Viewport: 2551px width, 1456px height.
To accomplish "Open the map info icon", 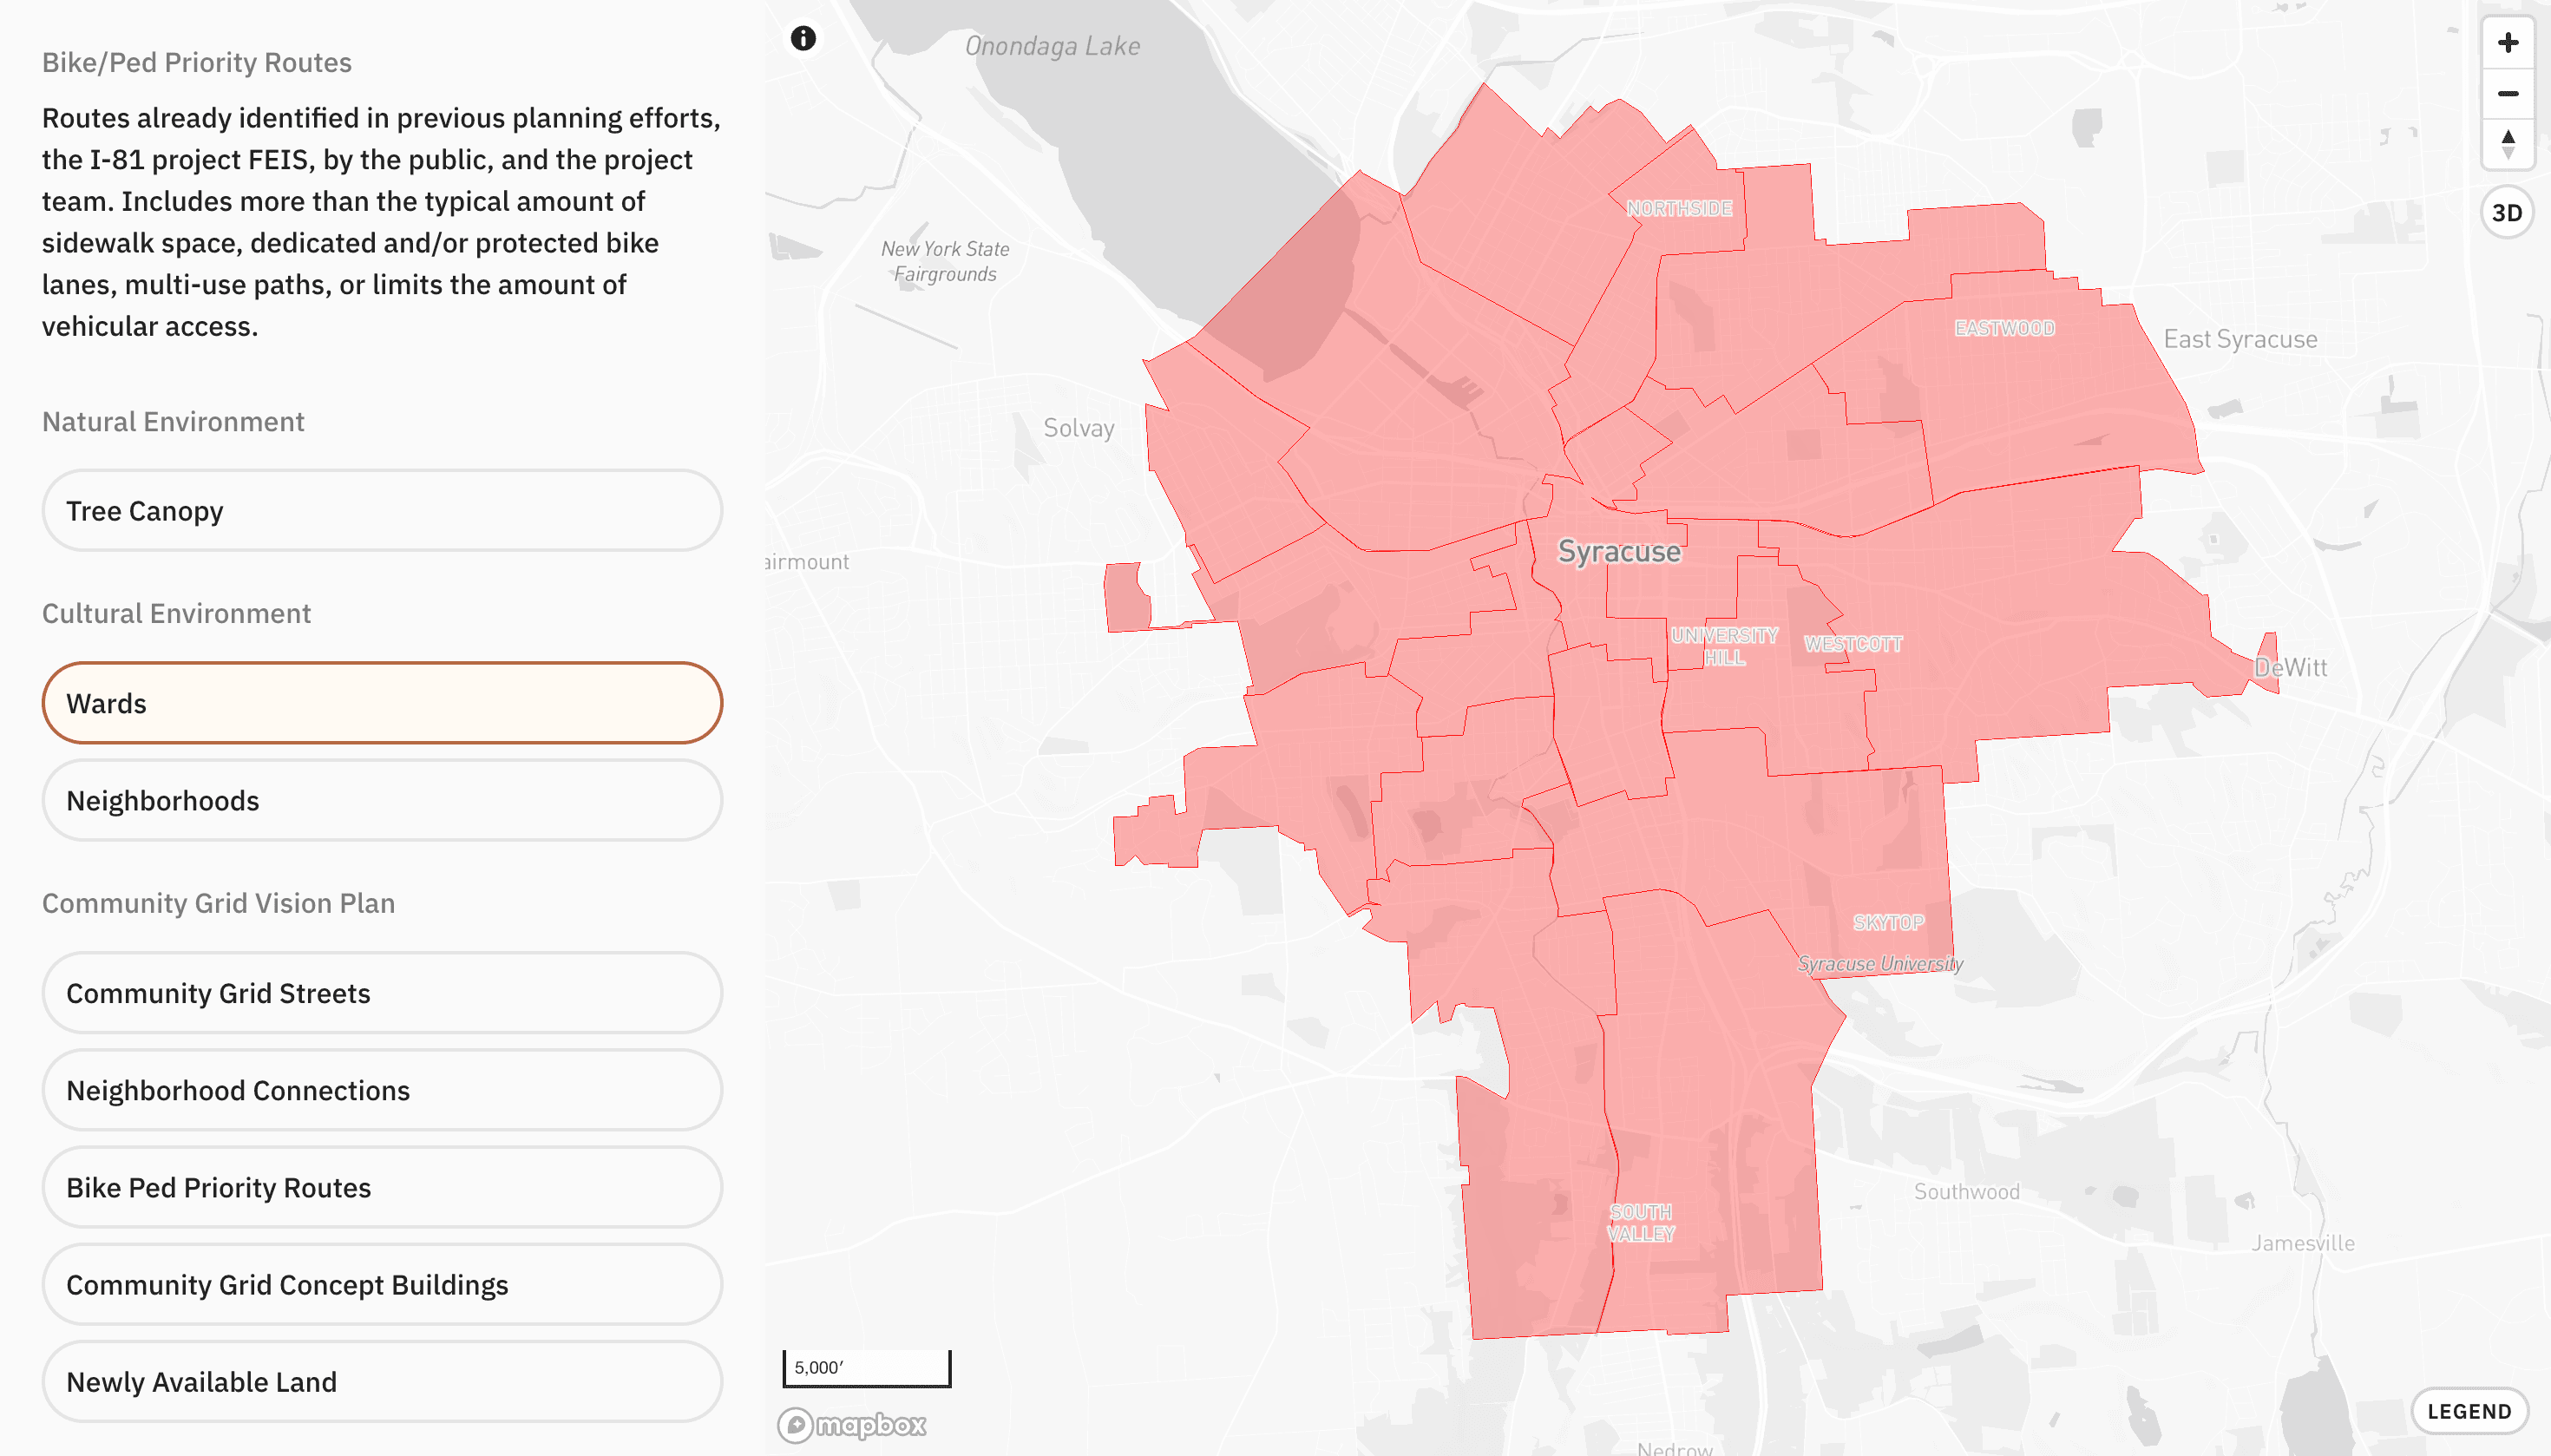I will [x=803, y=39].
